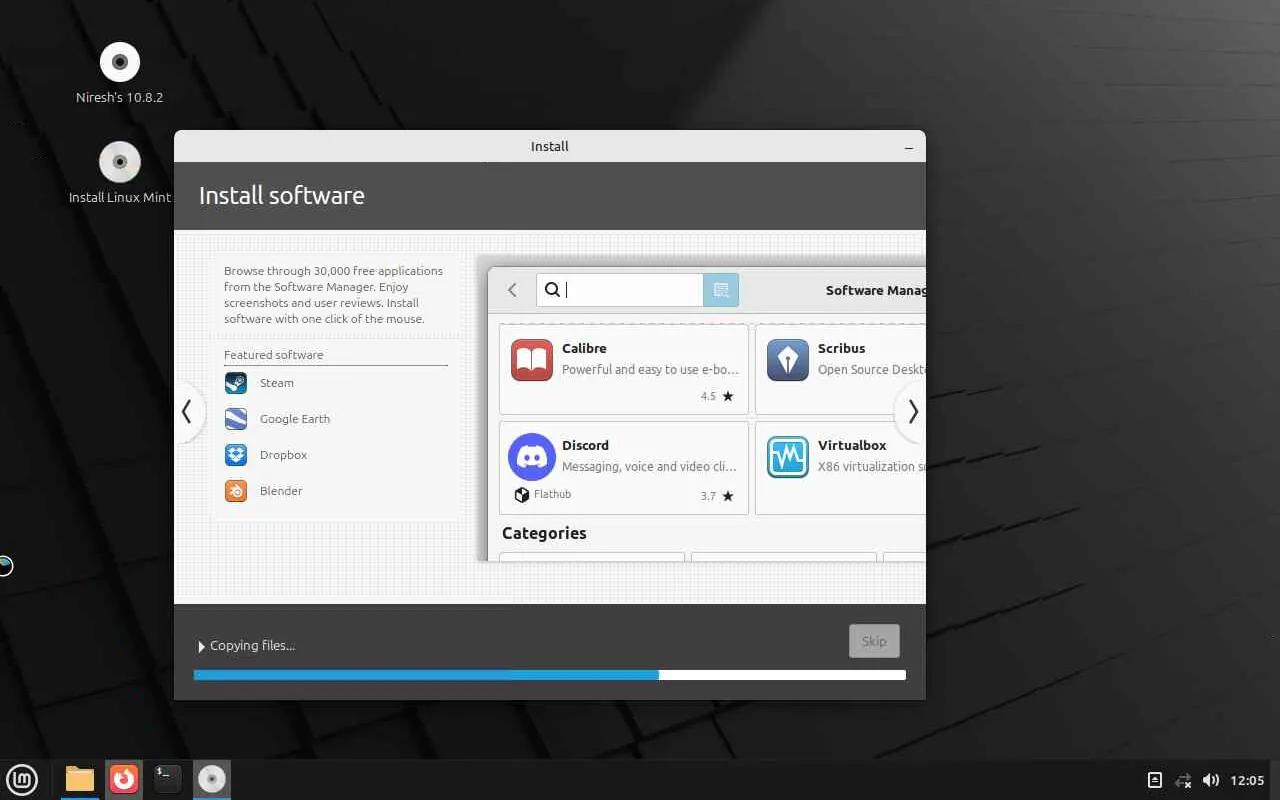
Task: Click the Discord title text
Action: click(585, 445)
